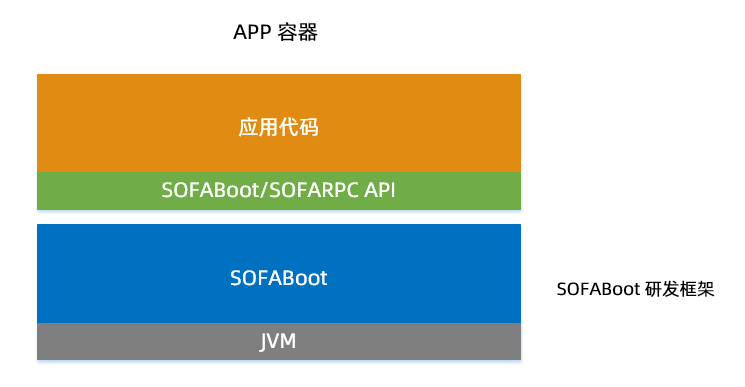Click SOFARPC text in the green bar
Image resolution: width=745 pixels, height=387 pixels.
coord(314,190)
